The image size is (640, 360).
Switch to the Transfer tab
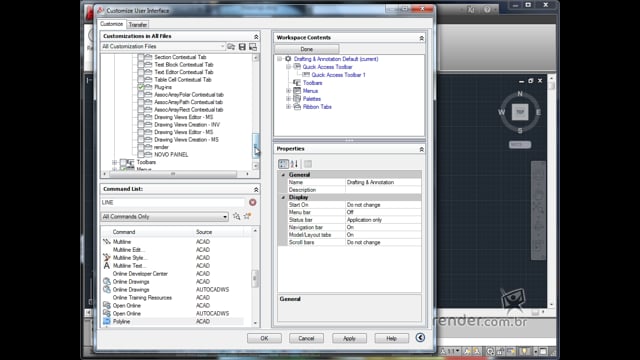pos(138,25)
